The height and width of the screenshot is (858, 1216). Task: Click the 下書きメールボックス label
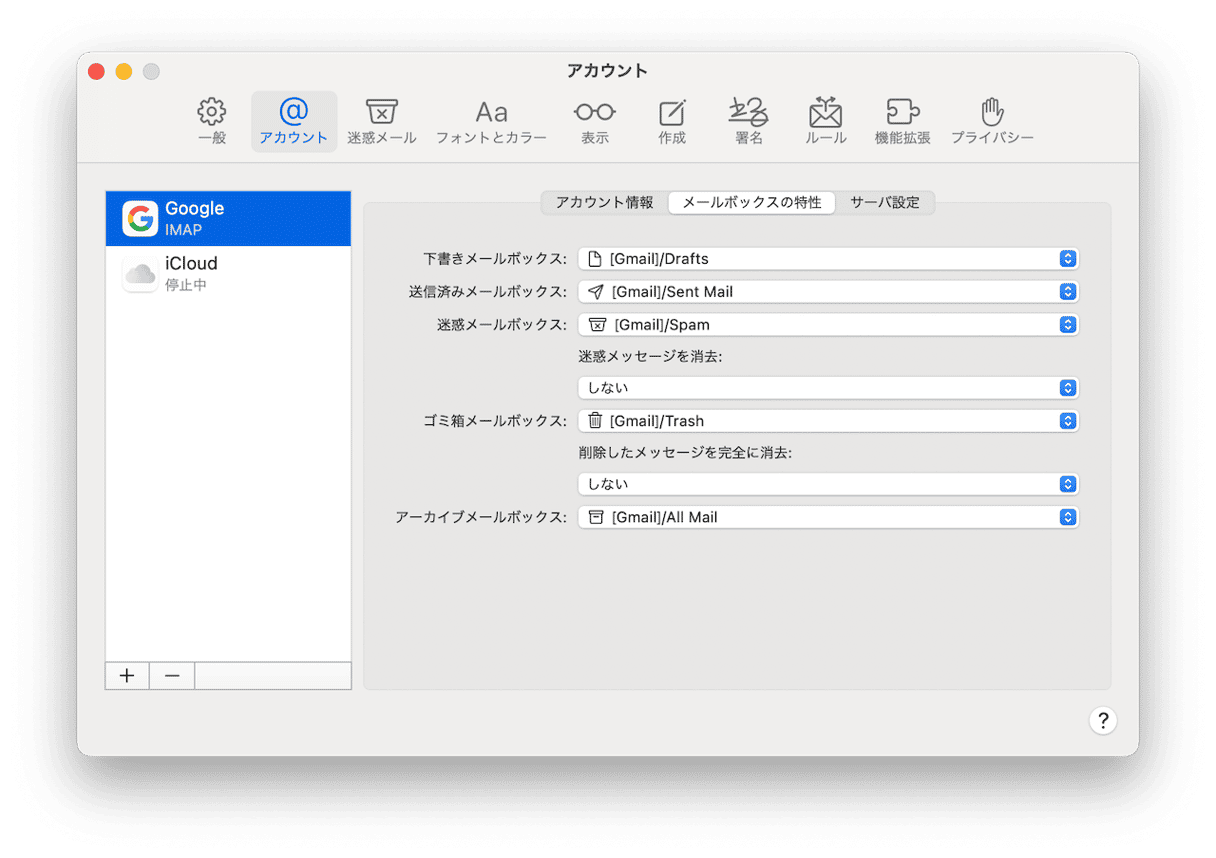pos(495,259)
